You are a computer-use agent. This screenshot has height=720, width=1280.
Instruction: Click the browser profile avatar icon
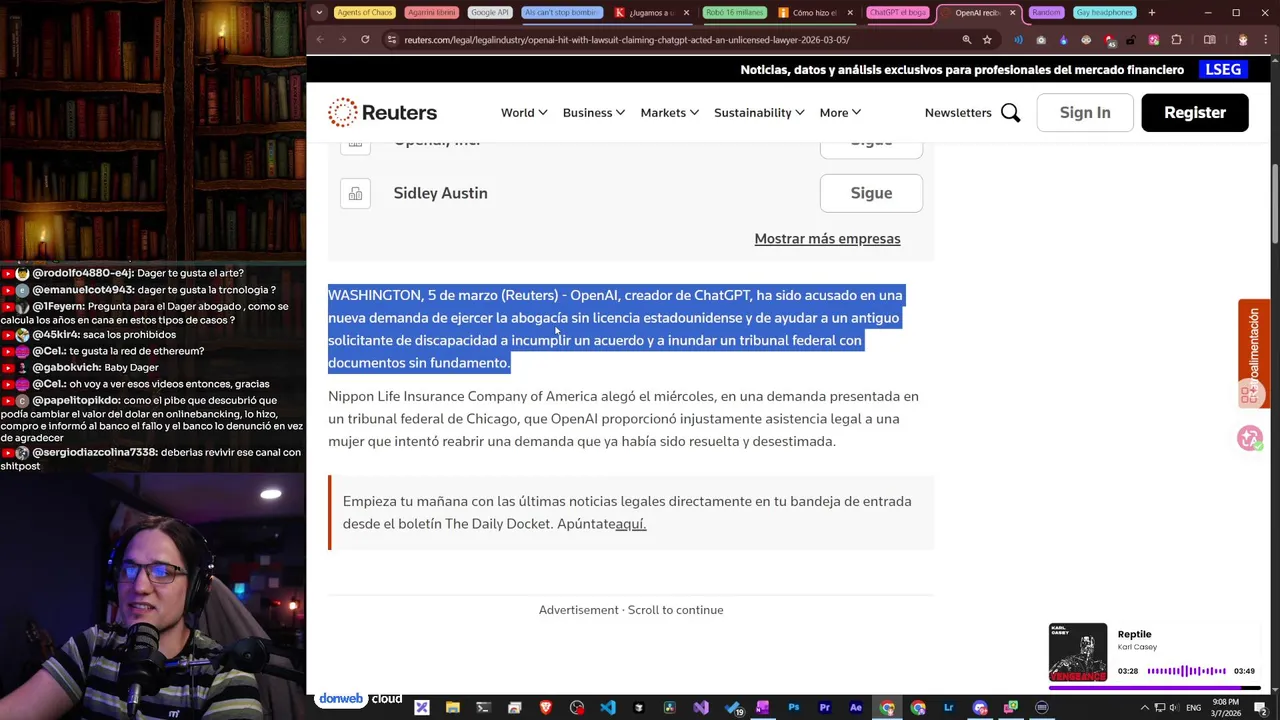point(1243,40)
